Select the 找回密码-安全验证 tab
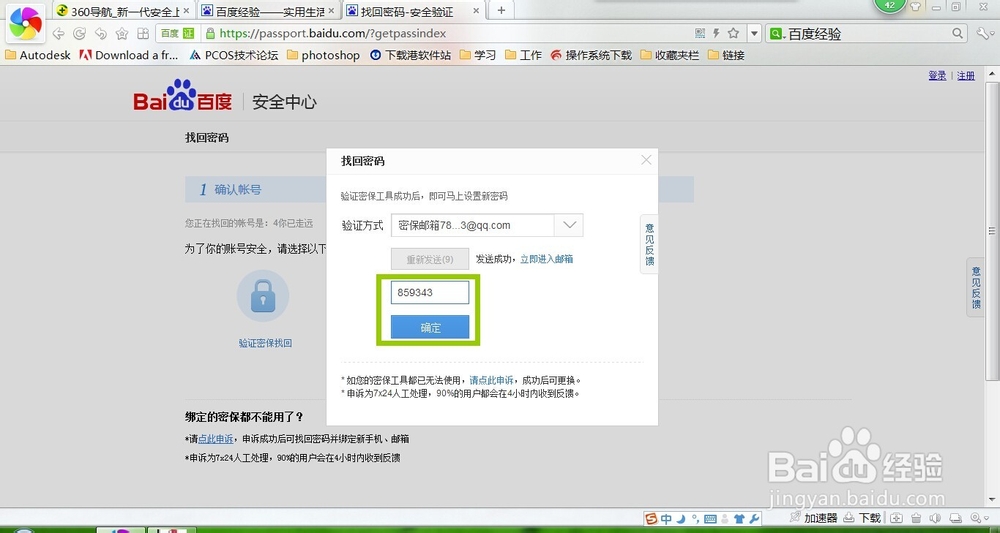Image resolution: width=1000 pixels, height=533 pixels. 415,11
